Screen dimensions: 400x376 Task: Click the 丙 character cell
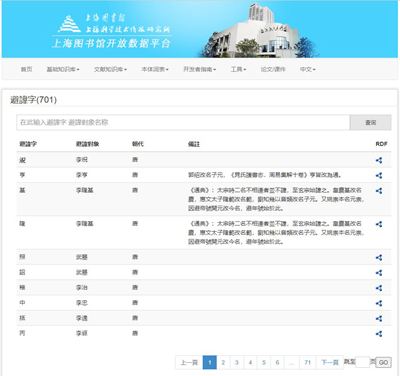pos(22,333)
